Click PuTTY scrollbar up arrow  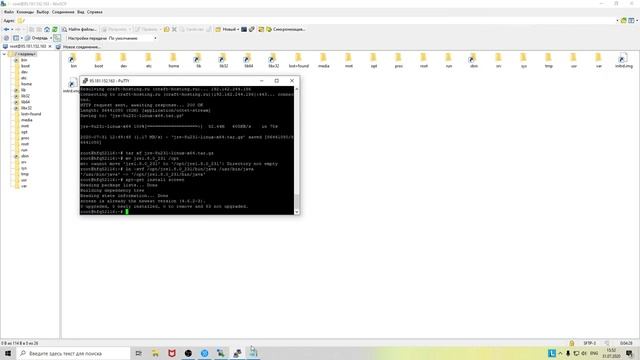[297, 89]
